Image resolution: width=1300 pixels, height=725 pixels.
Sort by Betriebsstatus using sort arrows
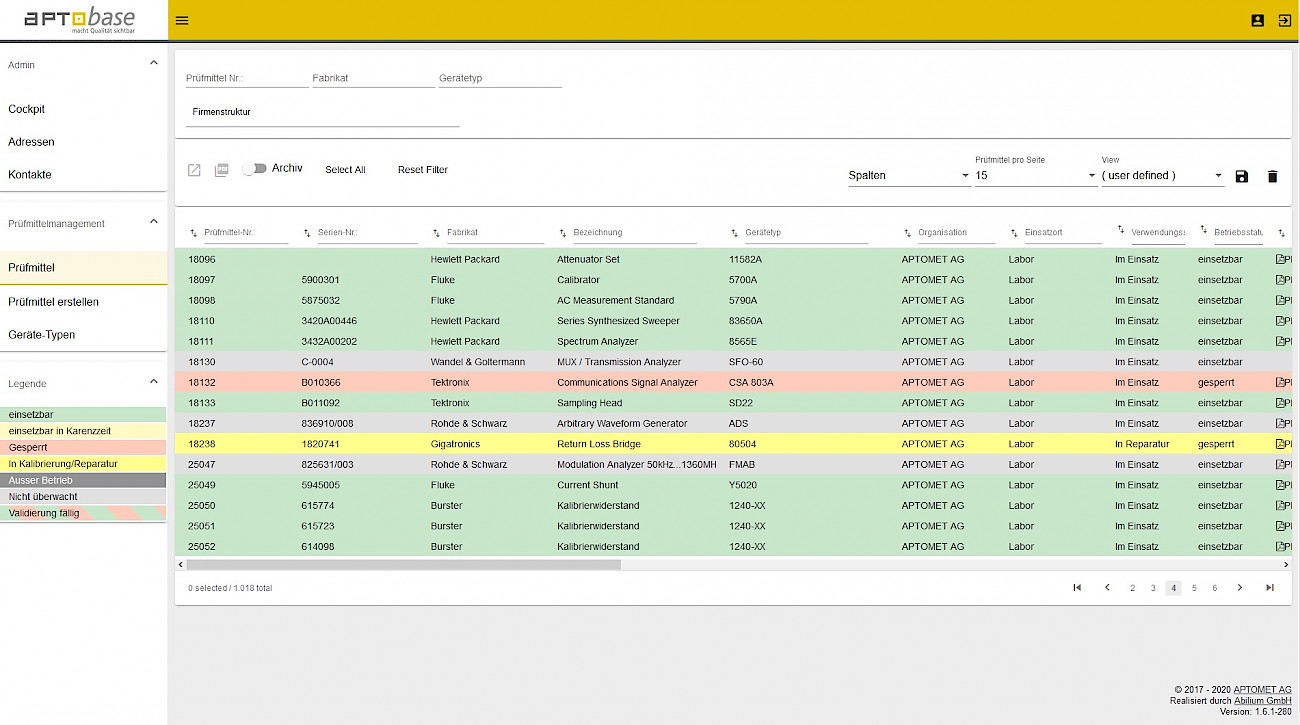pos(1204,230)
